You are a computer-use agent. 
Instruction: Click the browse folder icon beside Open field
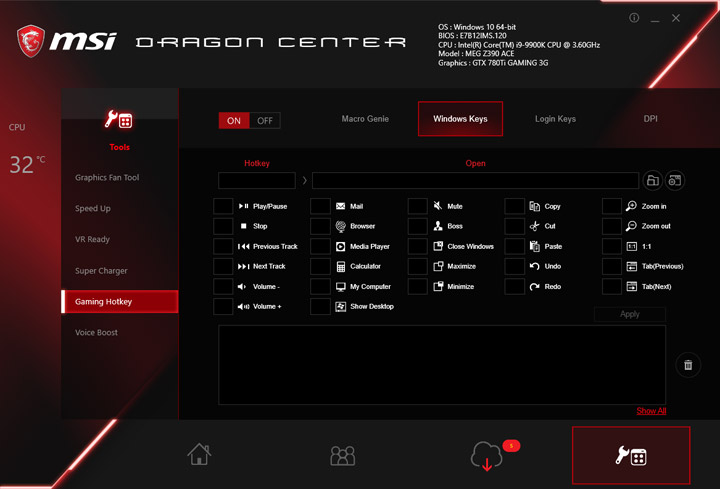(x=652, y=180)
